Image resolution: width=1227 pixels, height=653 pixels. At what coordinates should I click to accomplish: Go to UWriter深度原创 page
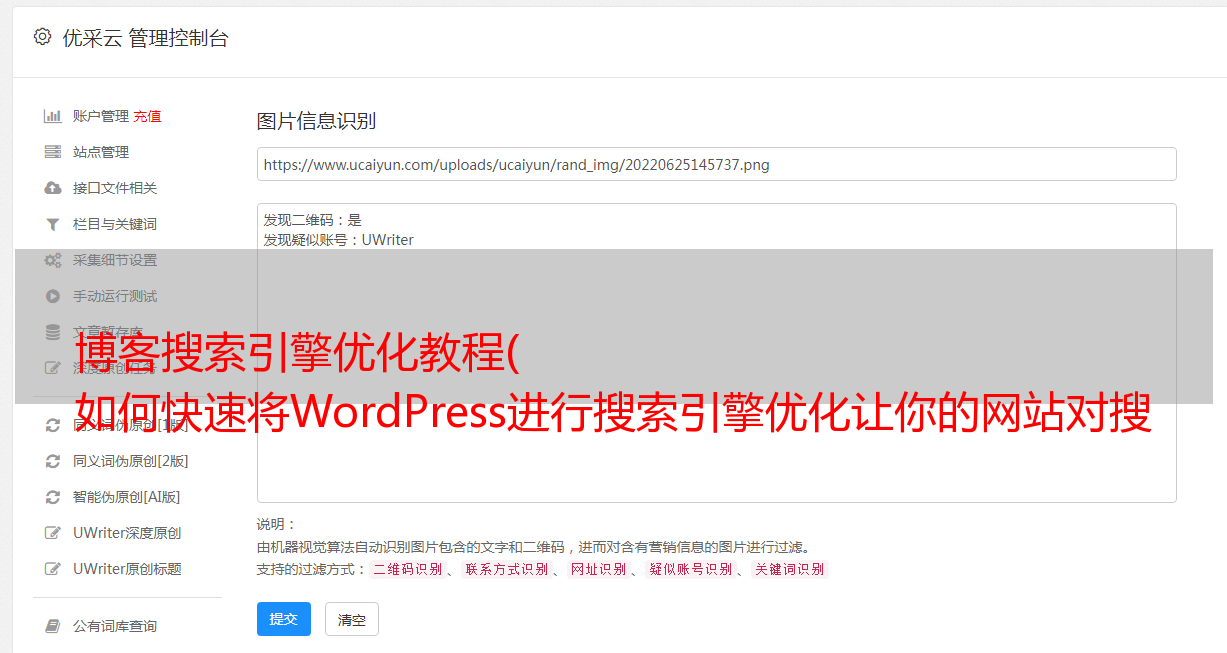pos(127,533)
